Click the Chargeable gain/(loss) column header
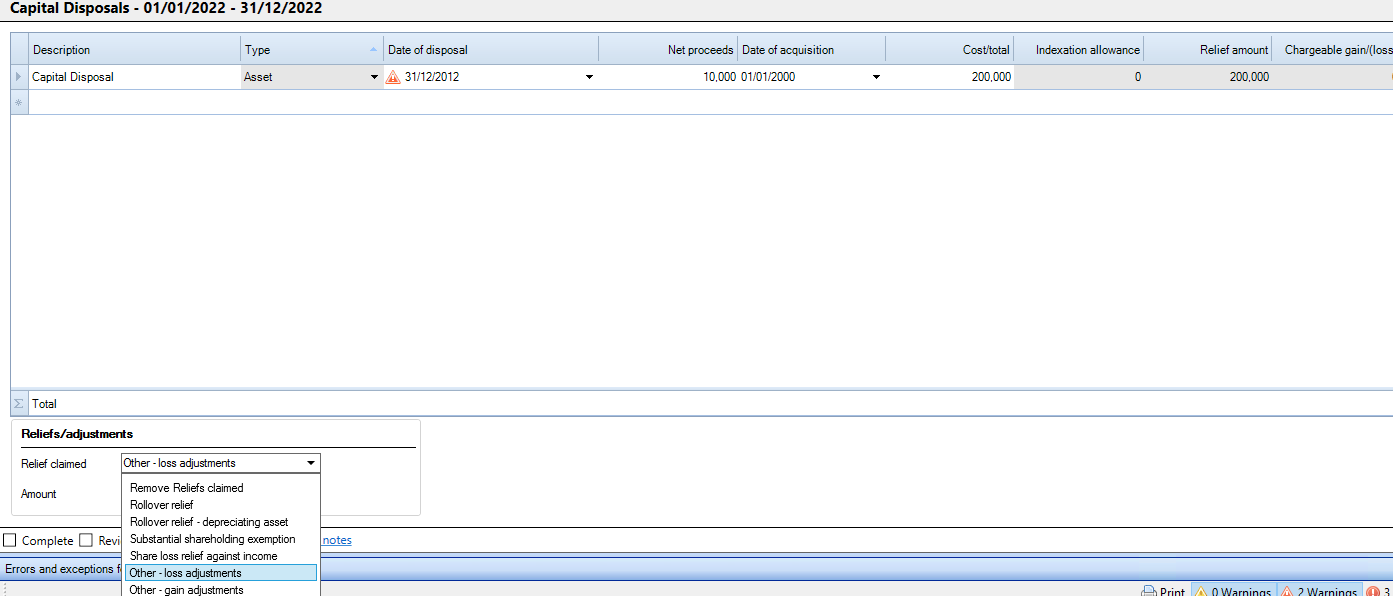The height and width of the screenshot is (596, 1393). click(x=1333, y=50)
